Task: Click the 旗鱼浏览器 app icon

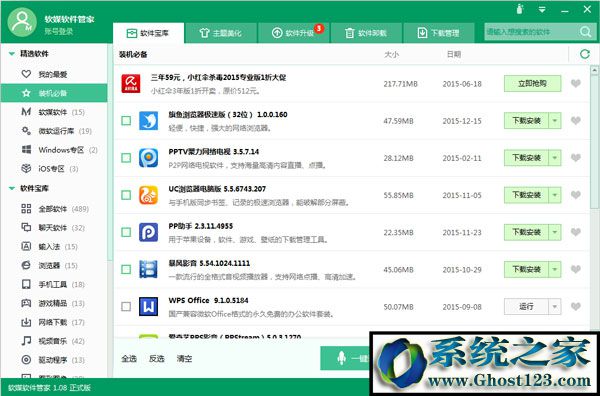Action: (x=148, y=121)
